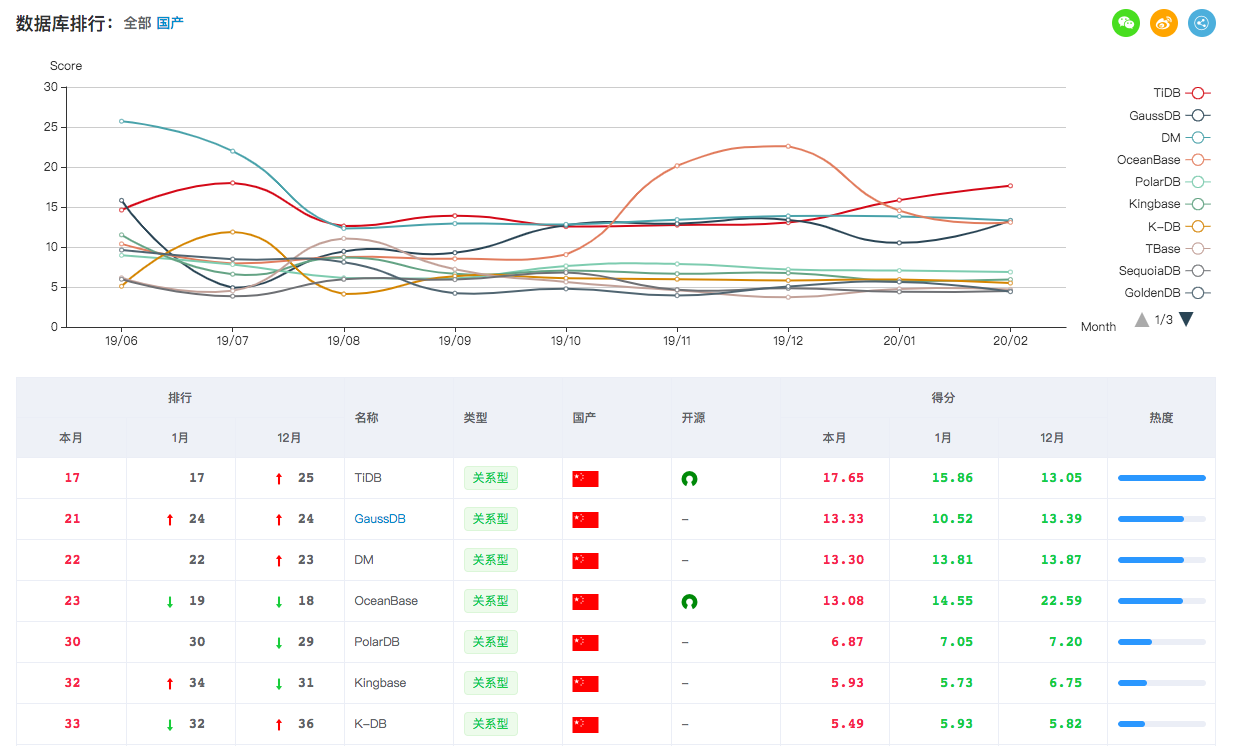Open the GaussDB database link

pos(380,520)
